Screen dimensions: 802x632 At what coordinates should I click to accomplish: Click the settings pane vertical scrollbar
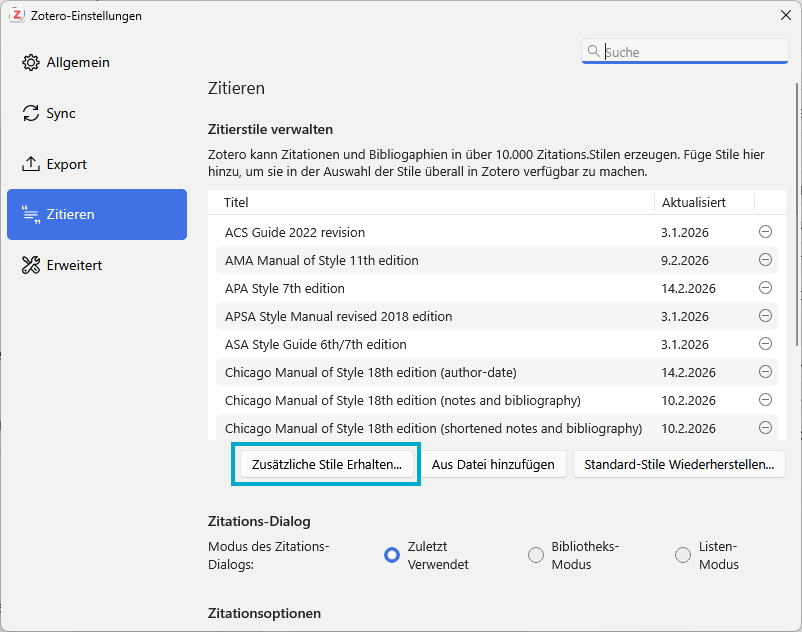point(798,215)
